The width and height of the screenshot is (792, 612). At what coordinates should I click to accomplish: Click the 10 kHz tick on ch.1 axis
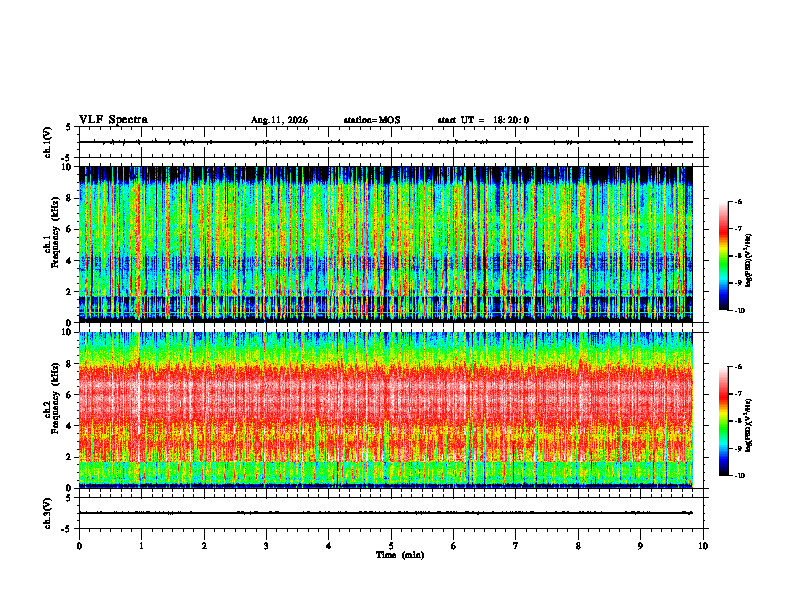(70, 167)
